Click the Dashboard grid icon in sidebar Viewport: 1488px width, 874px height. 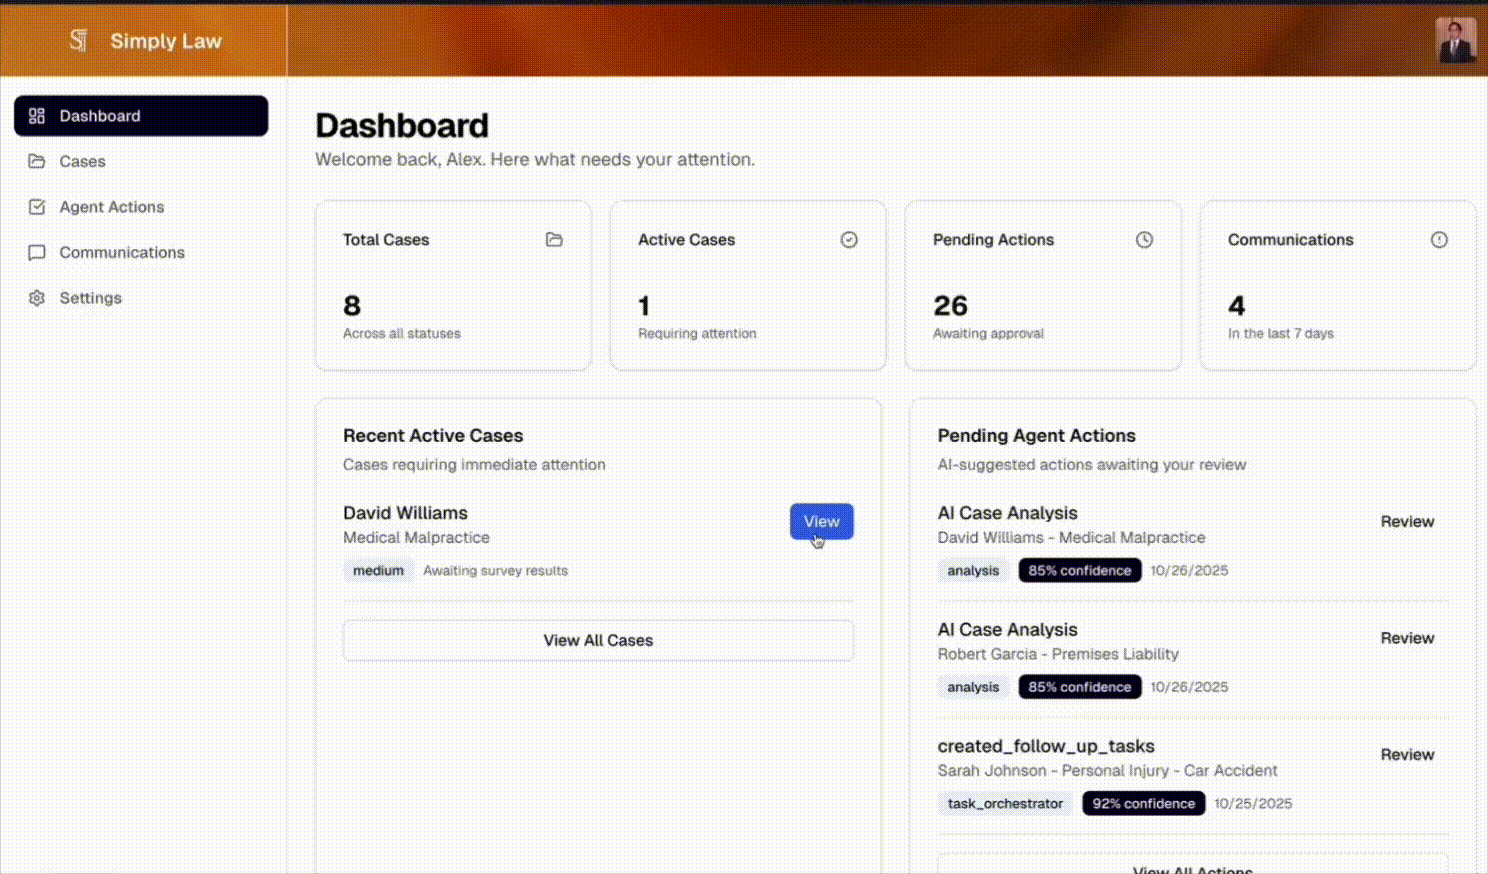click(37, 116)
